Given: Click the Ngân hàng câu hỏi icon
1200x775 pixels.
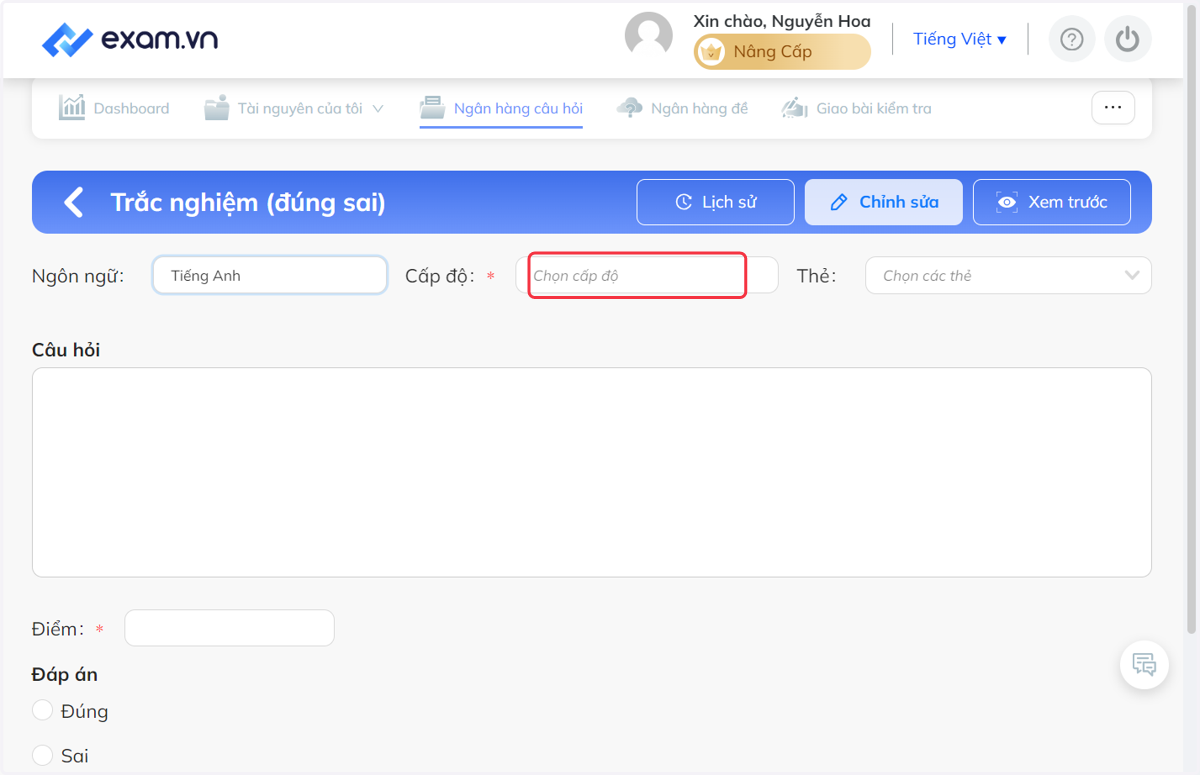Looking at the screenshot, I should coord(432,107).
